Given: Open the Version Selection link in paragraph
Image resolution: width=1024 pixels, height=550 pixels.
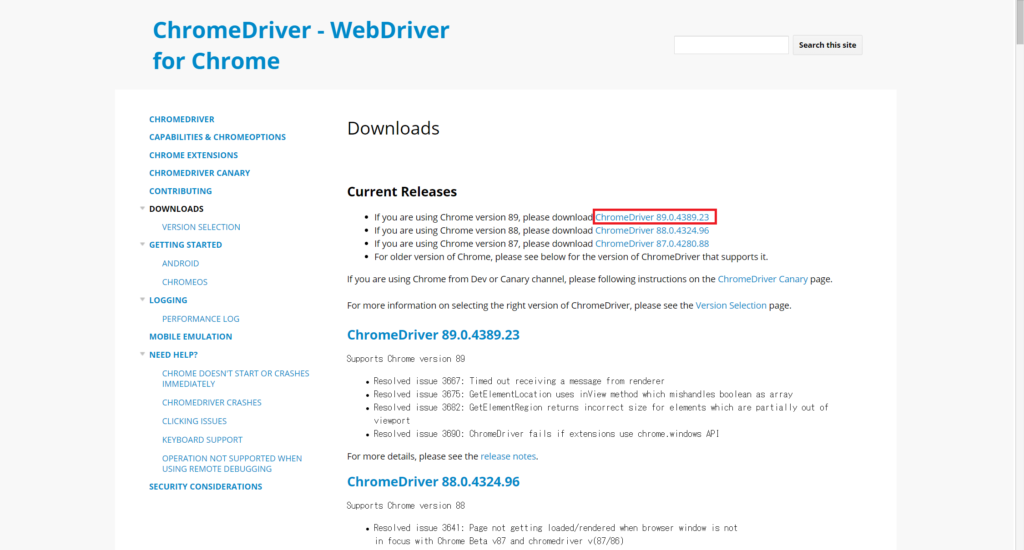Looking at the screenshot, I should click(x=731, y=305).
